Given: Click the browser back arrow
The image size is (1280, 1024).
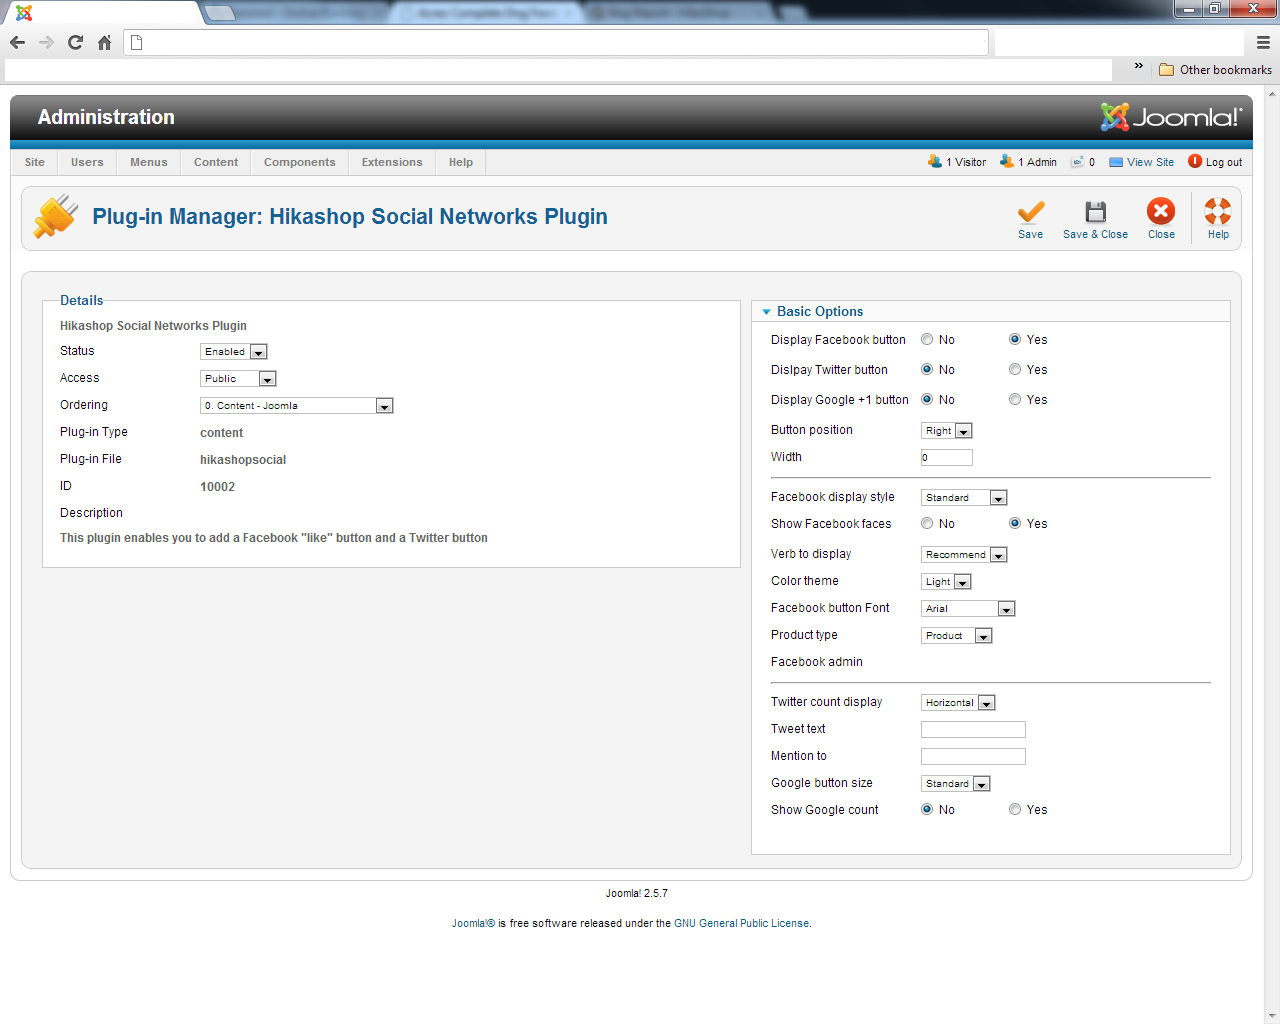Looking at the screenshot, I should 17,42.
